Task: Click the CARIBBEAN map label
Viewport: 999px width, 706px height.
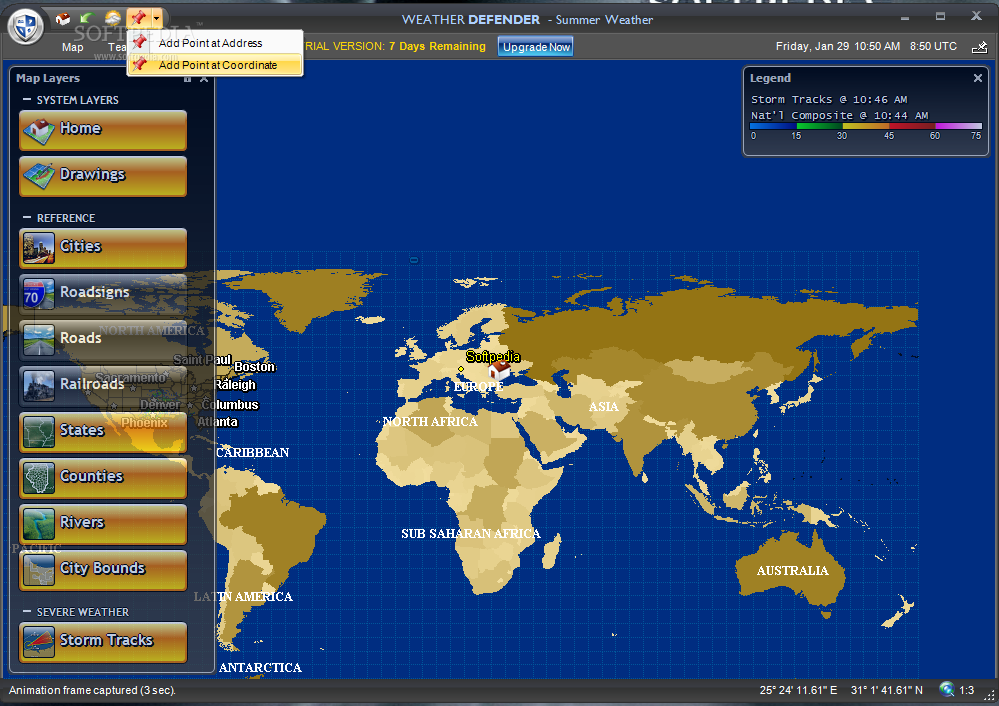Action: (x=252, y=452)
